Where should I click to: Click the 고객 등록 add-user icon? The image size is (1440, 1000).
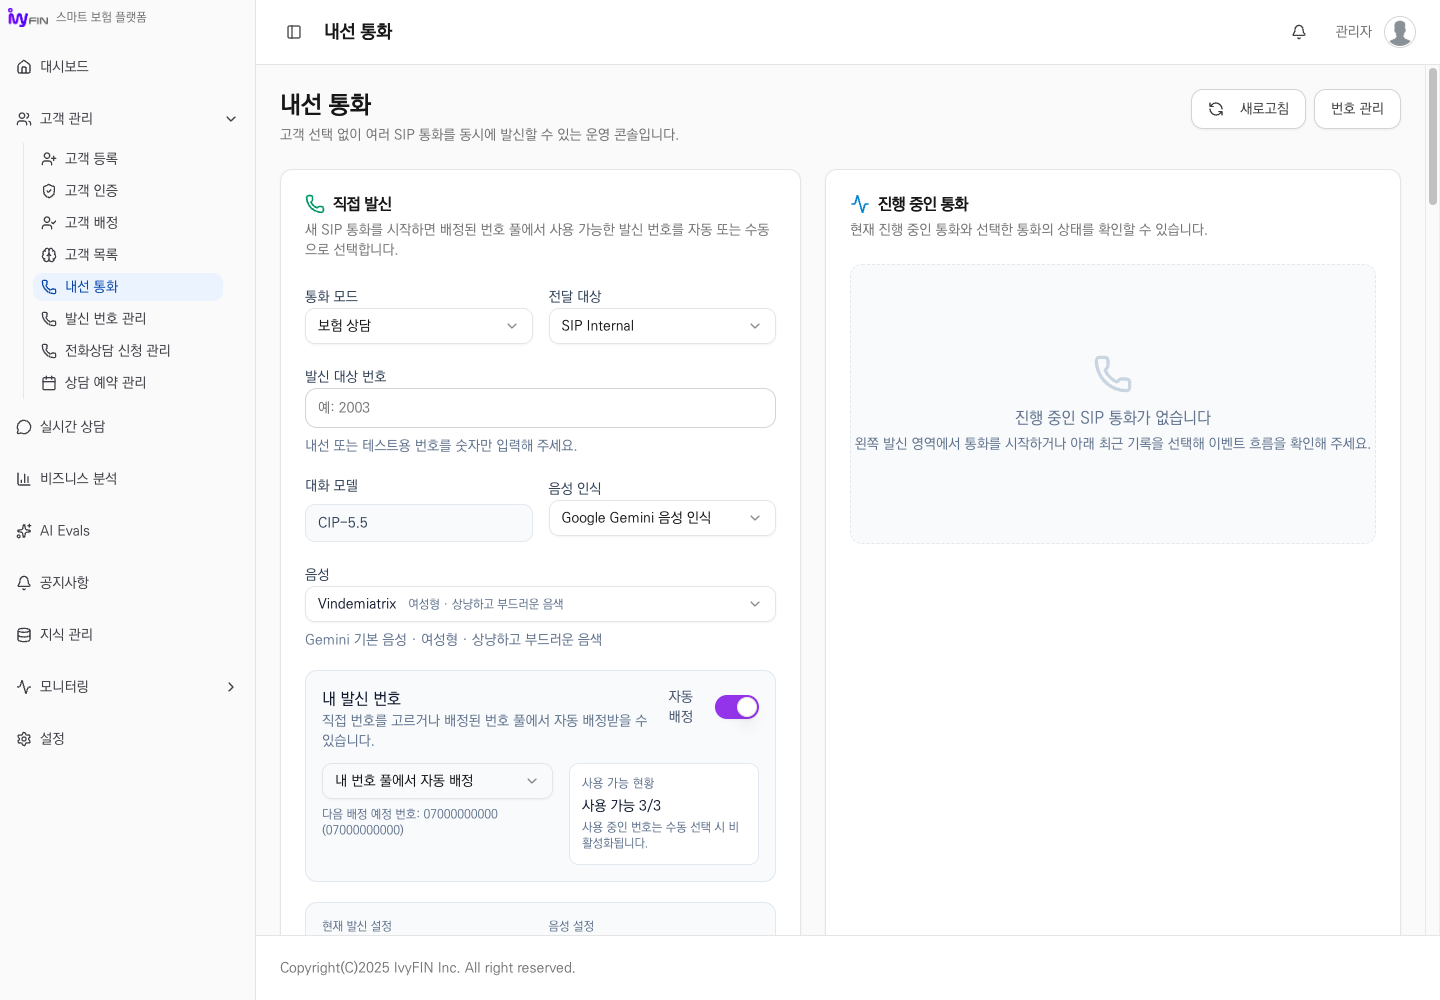49,159
